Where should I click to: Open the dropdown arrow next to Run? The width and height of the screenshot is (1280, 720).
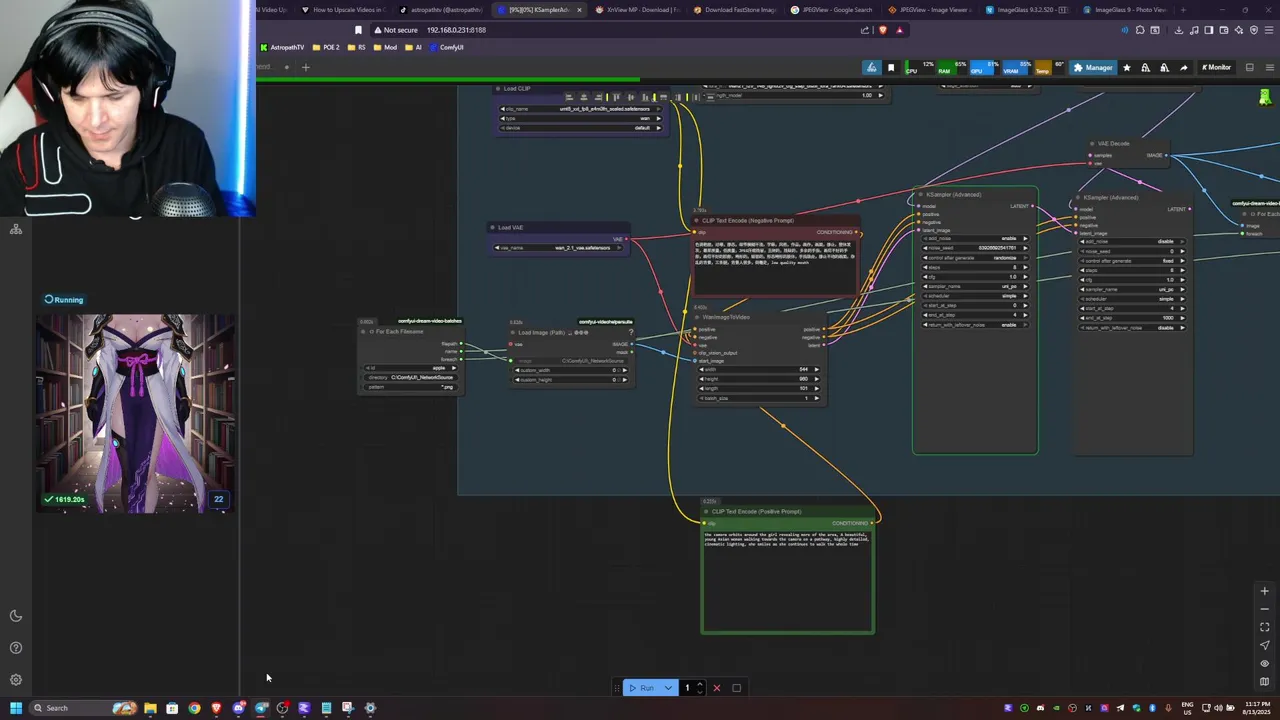point(668,688)
